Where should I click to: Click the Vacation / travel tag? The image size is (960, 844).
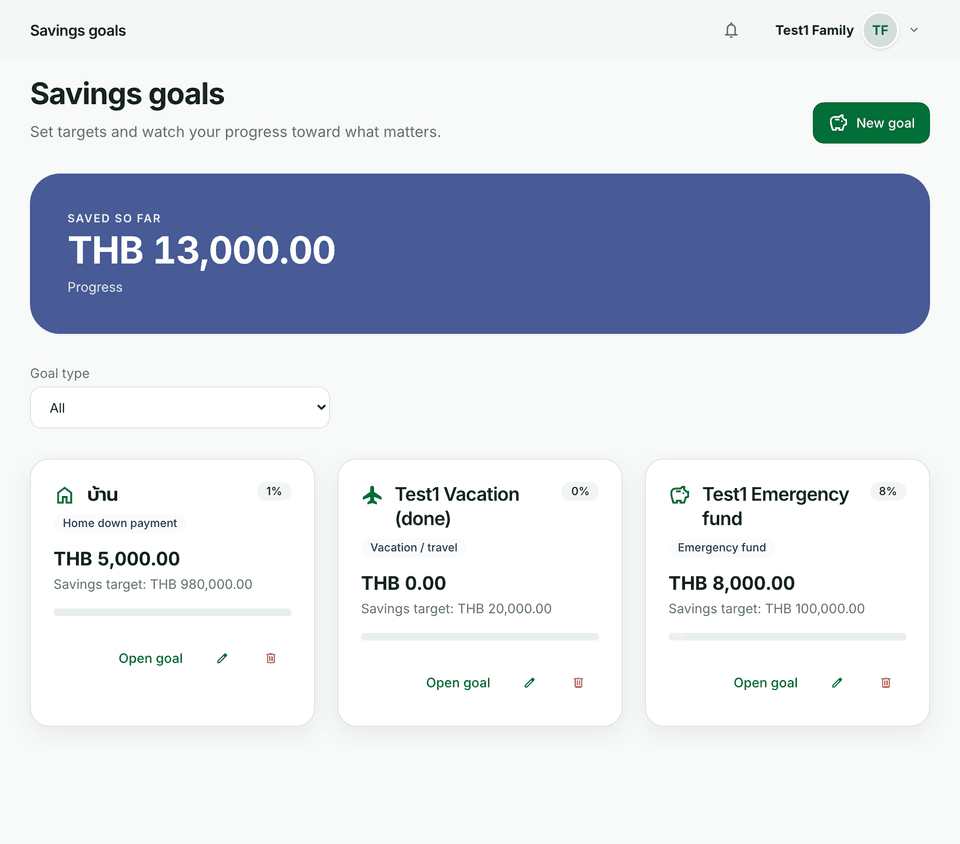(414, 548)
